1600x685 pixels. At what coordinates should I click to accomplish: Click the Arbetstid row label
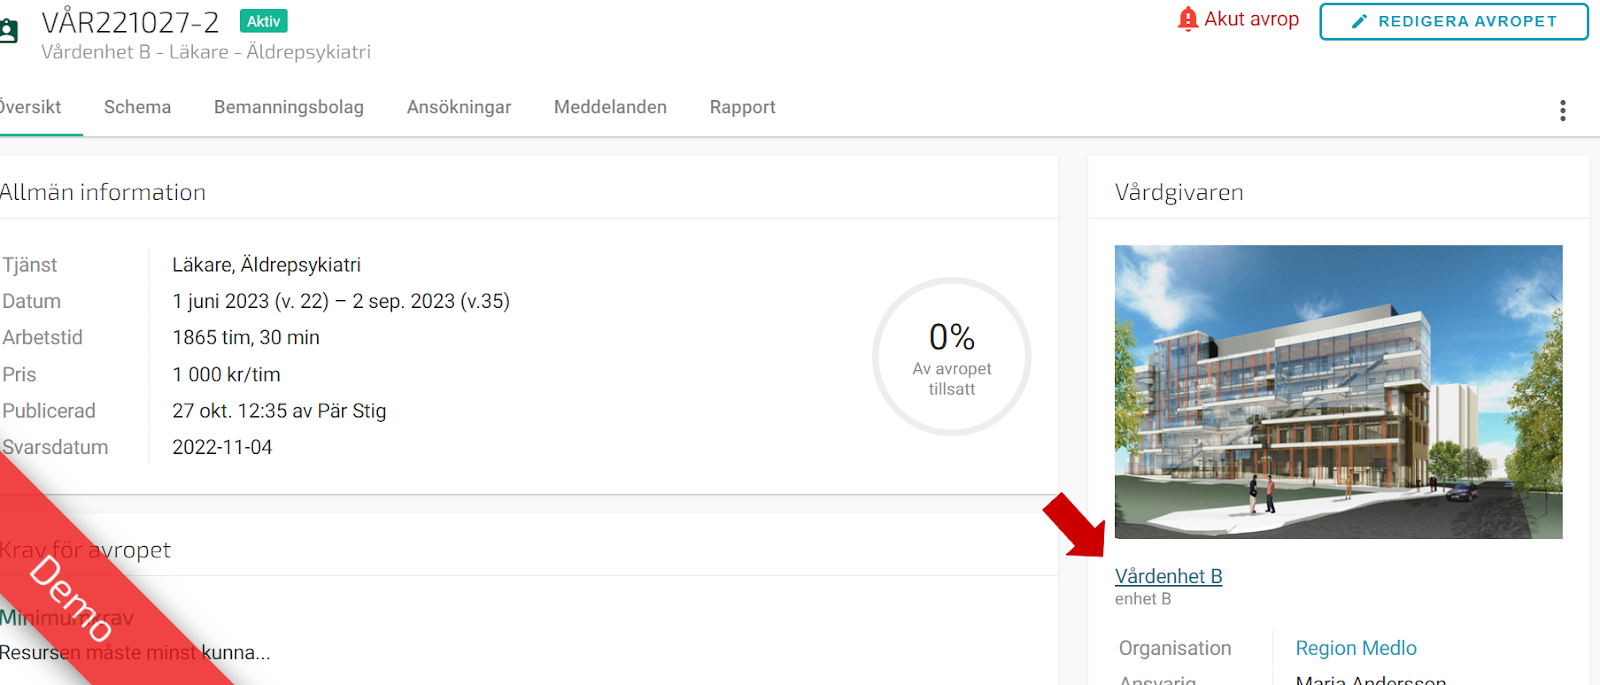click(43, 338)
